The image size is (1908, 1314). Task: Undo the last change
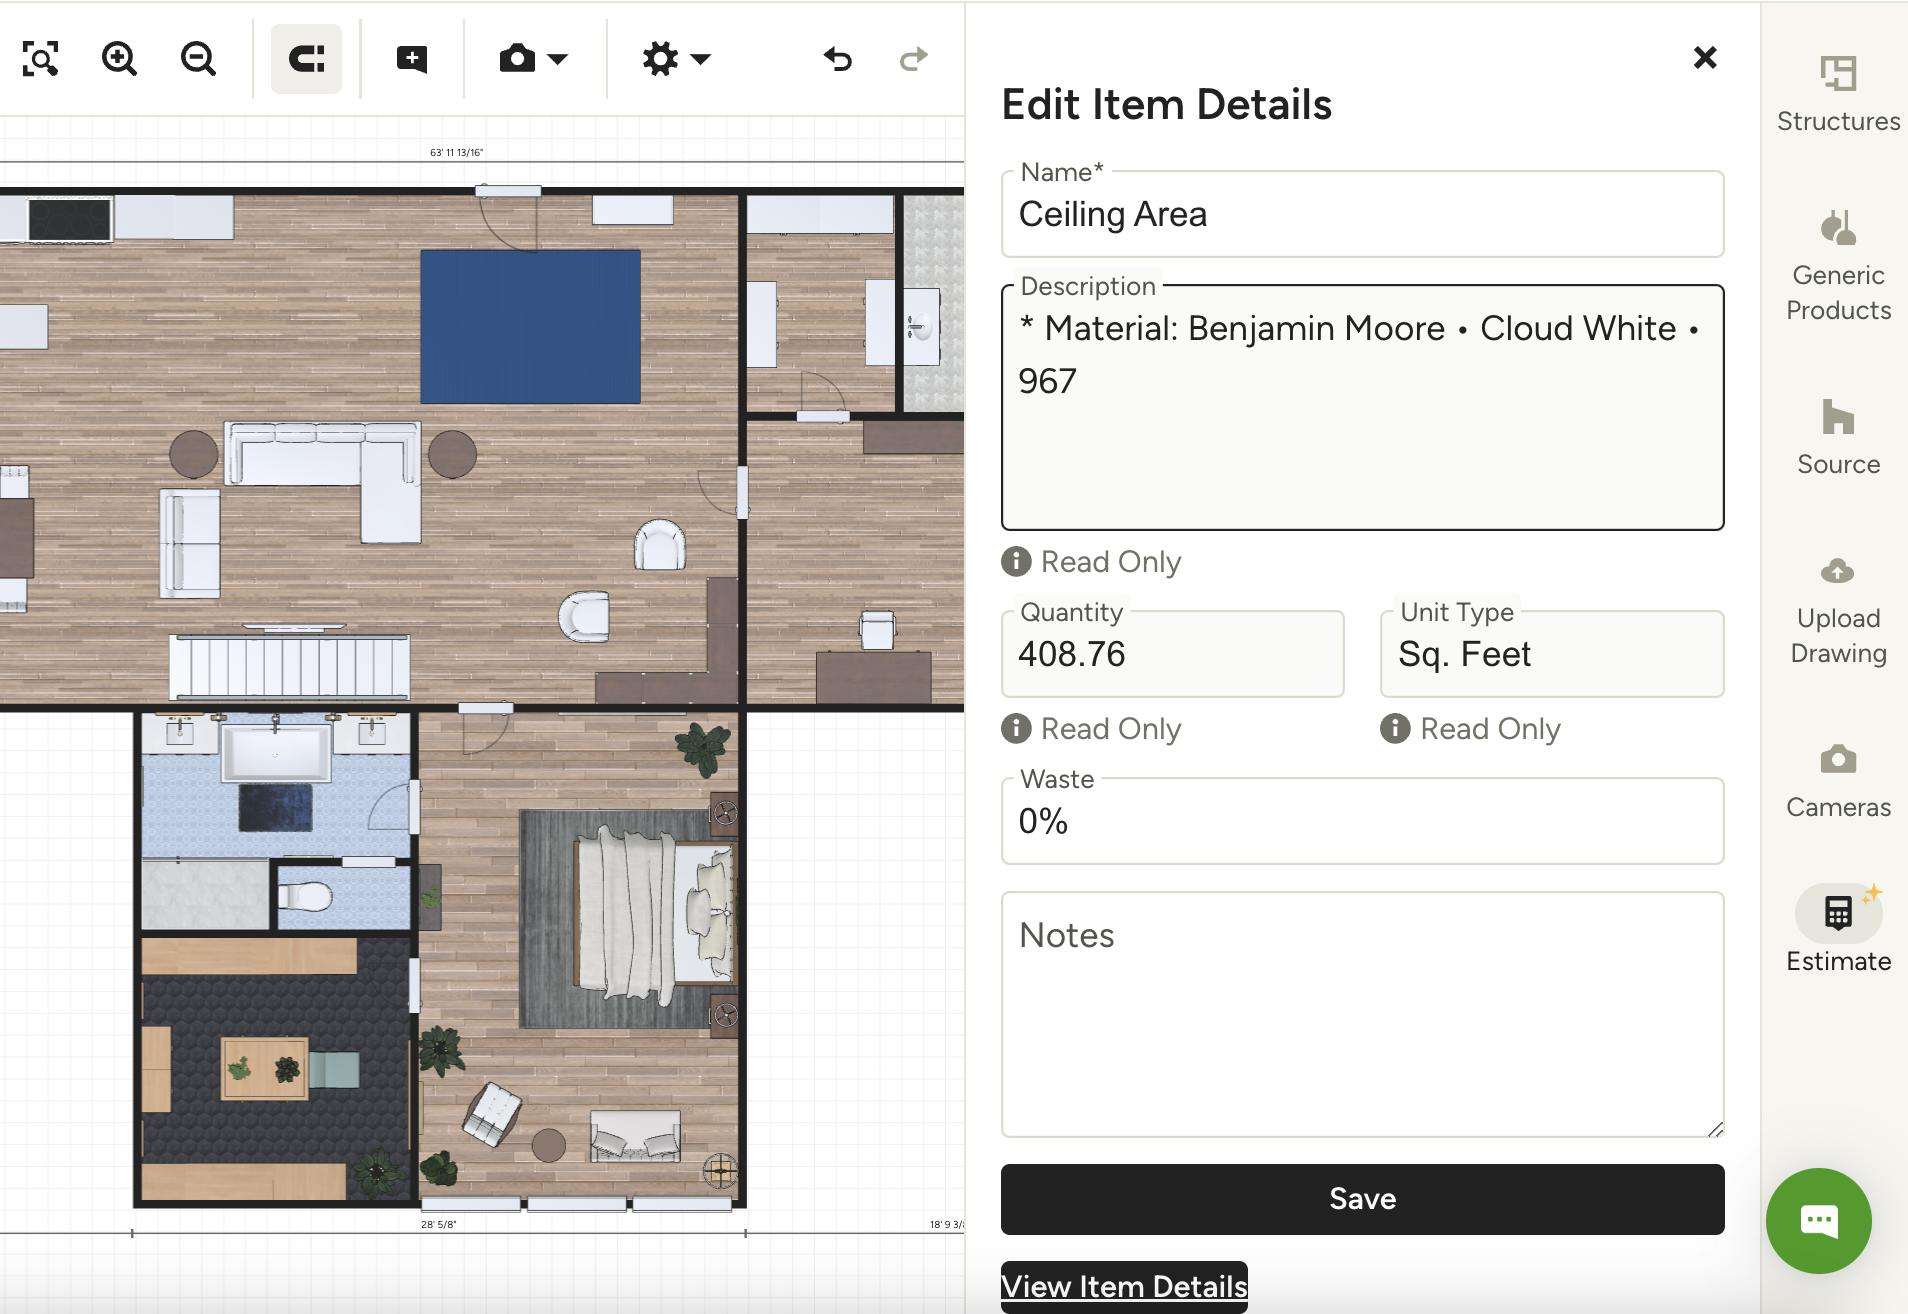tap(837, 59)
